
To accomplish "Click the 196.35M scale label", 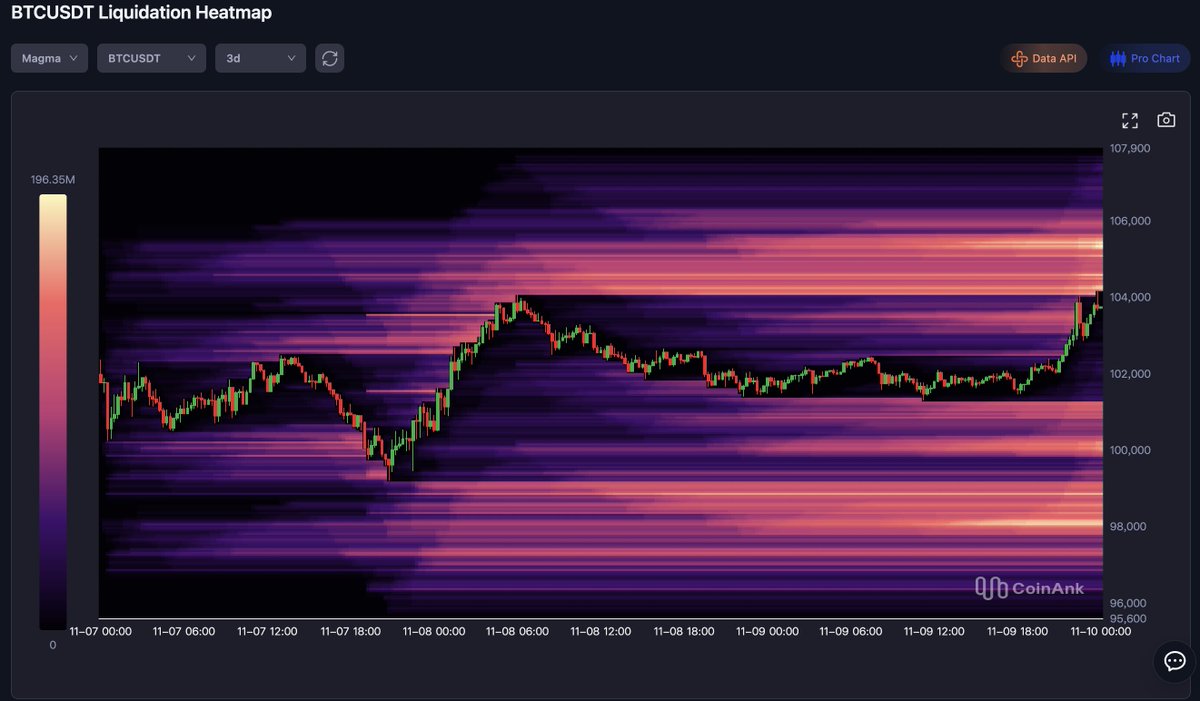I will coord(52,180).
